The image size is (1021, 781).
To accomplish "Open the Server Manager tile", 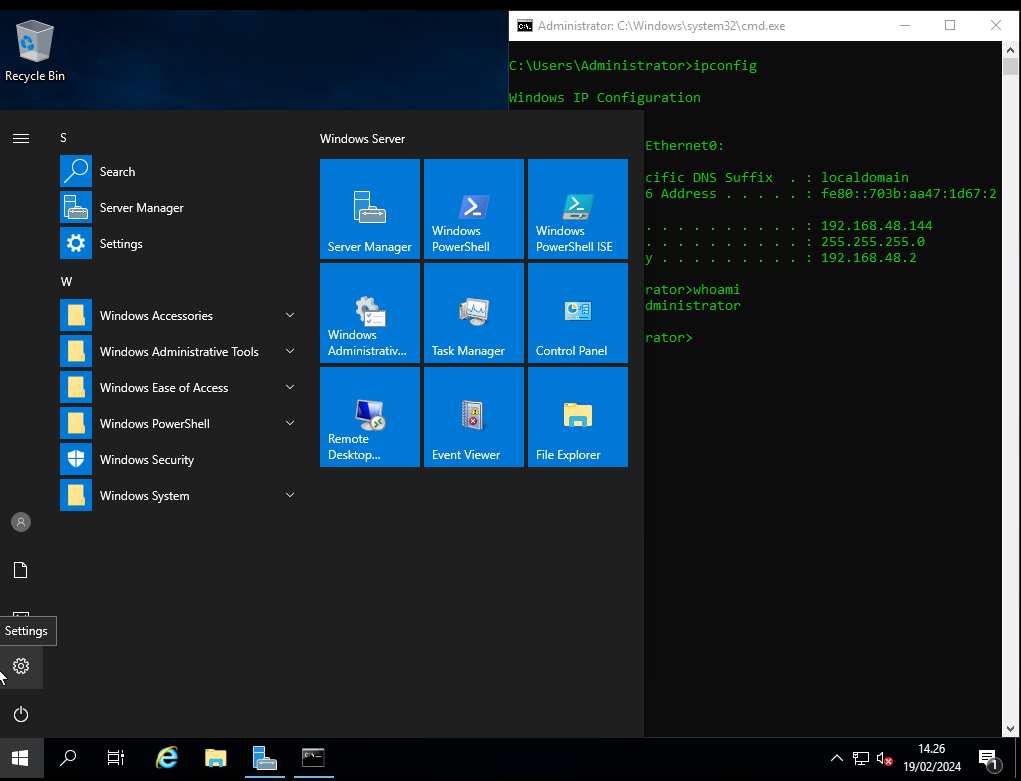I will click(x=369, y=208).
